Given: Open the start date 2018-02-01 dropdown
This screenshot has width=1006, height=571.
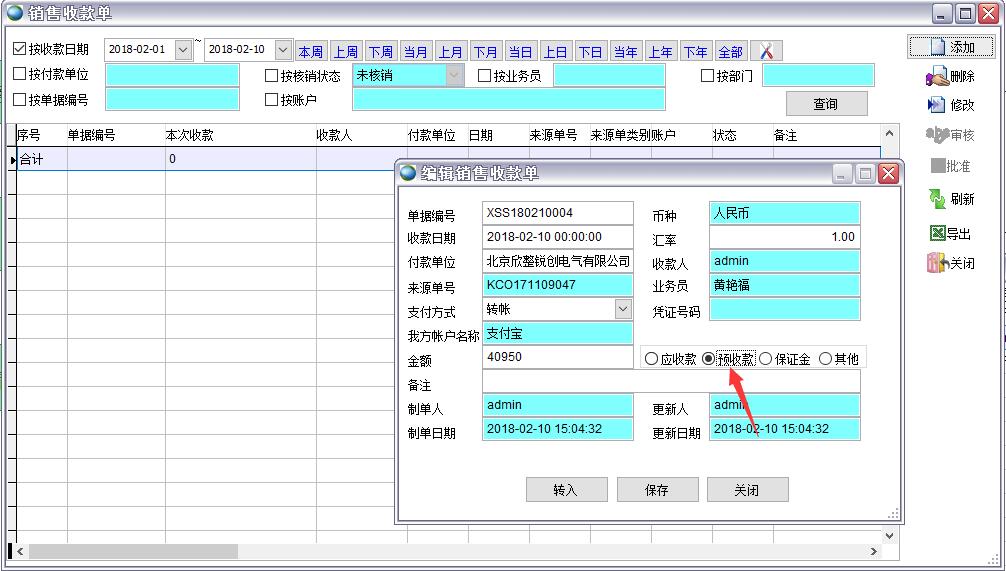Looking at the screenshot, I should point(183,50).
